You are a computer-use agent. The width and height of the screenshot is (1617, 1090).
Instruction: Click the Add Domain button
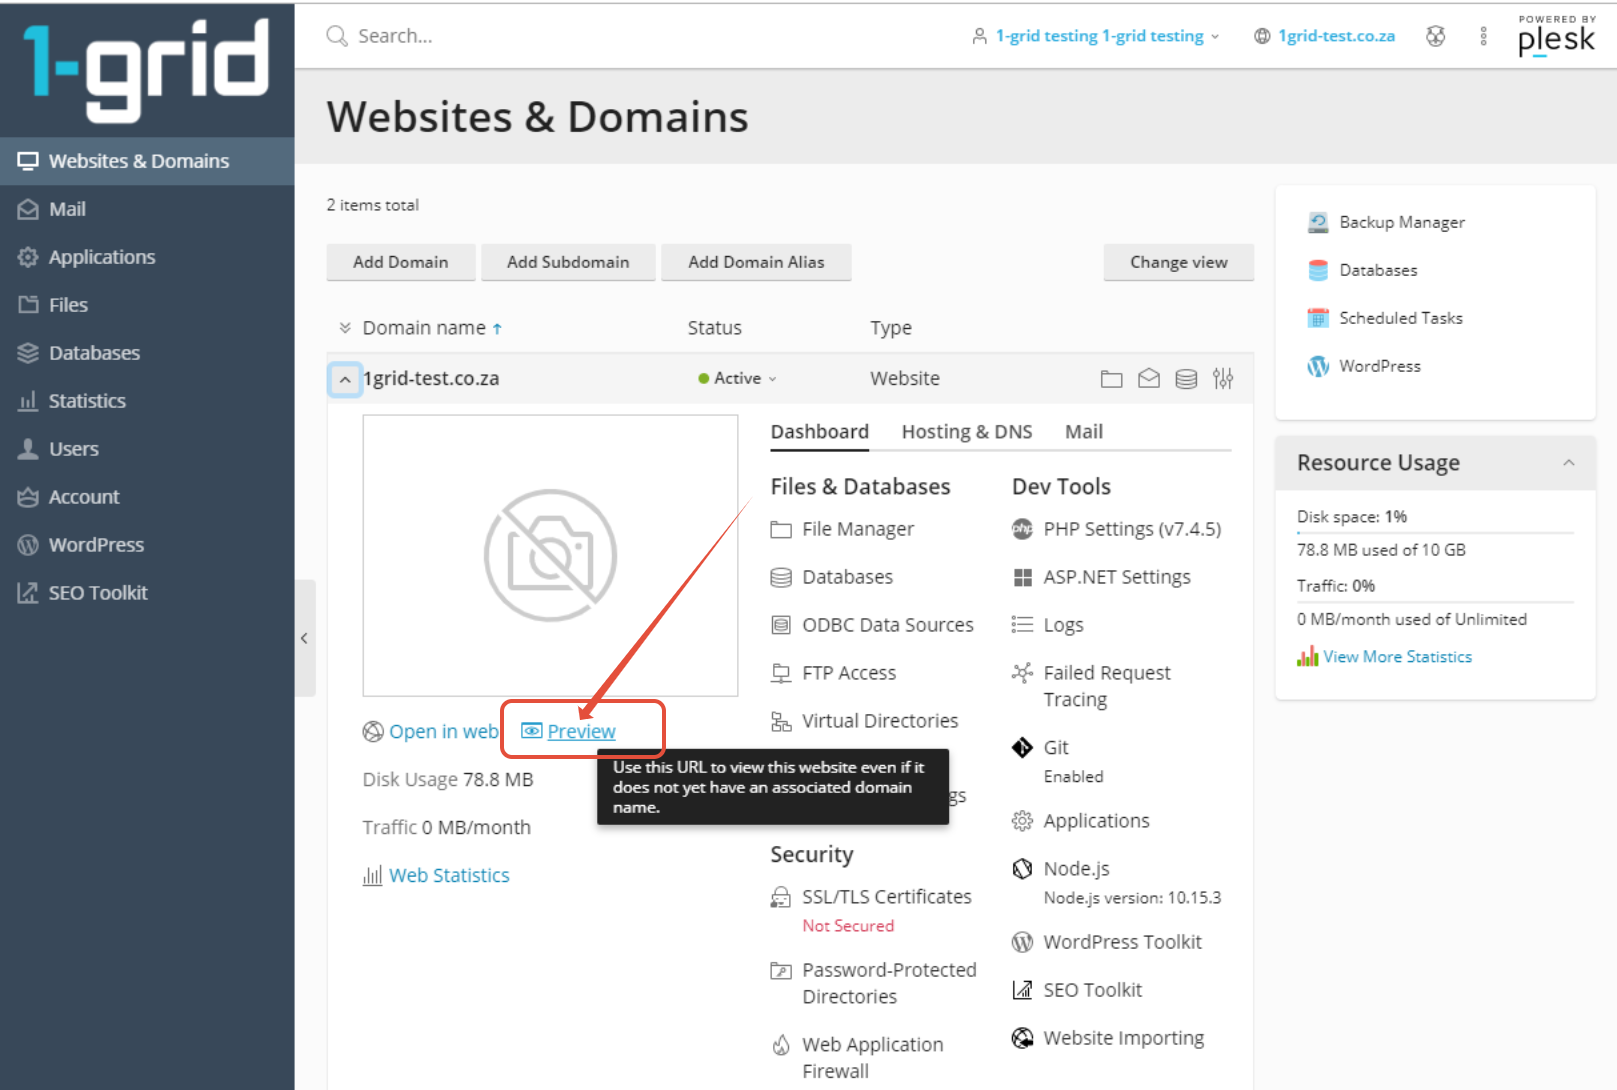coord(400,262)
